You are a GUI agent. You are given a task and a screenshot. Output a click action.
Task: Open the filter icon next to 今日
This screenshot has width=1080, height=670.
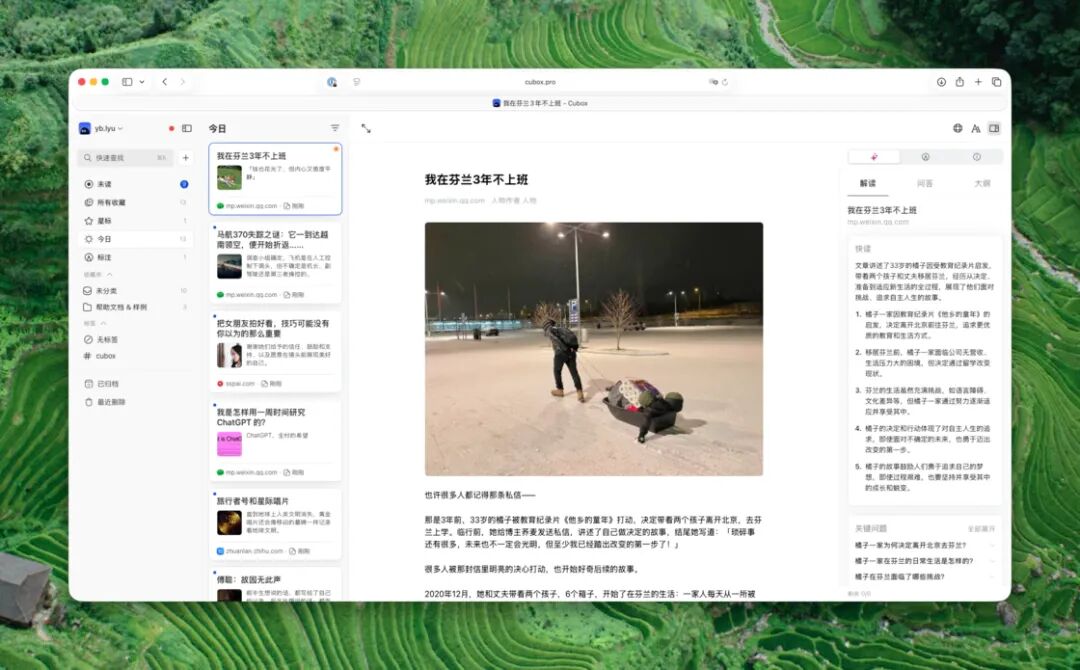335,128
